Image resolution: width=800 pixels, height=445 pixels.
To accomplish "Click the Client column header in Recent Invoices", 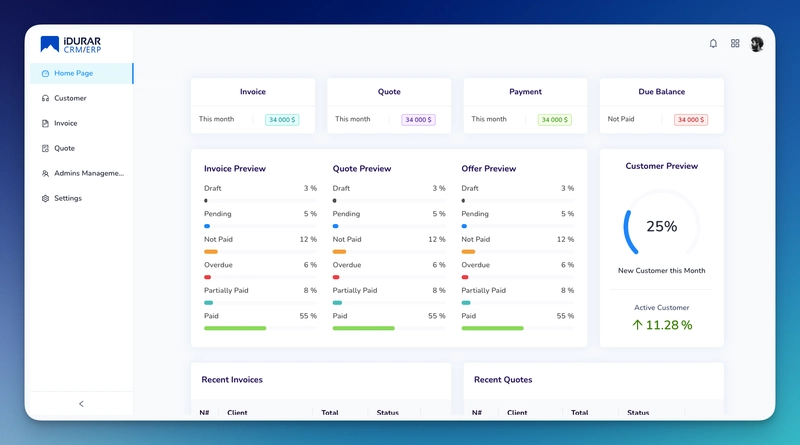I will [x=237, y=412].
